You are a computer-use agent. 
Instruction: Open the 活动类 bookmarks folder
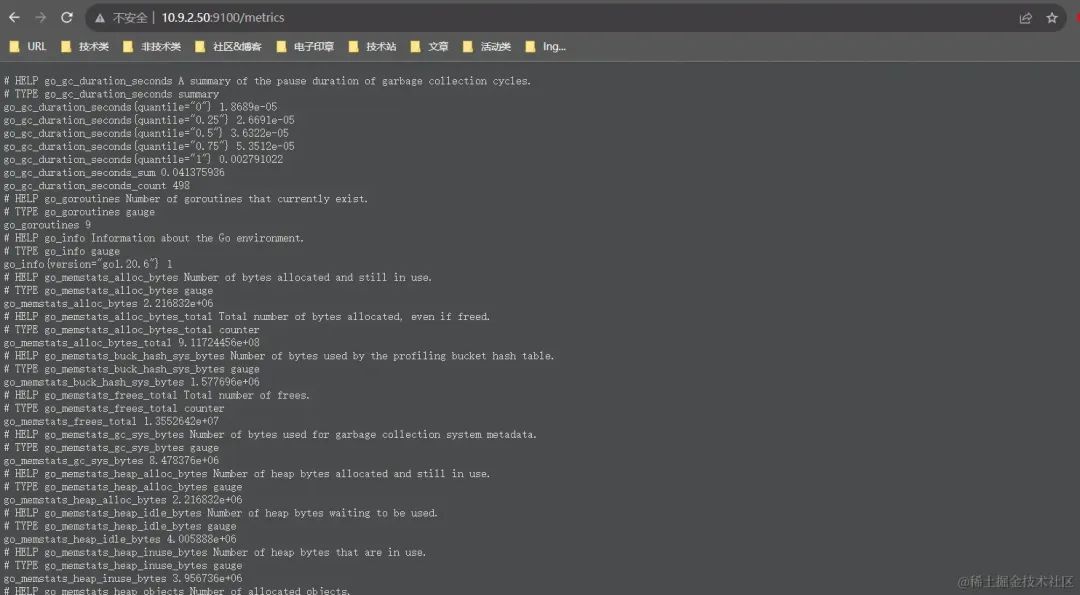point(487,47)
